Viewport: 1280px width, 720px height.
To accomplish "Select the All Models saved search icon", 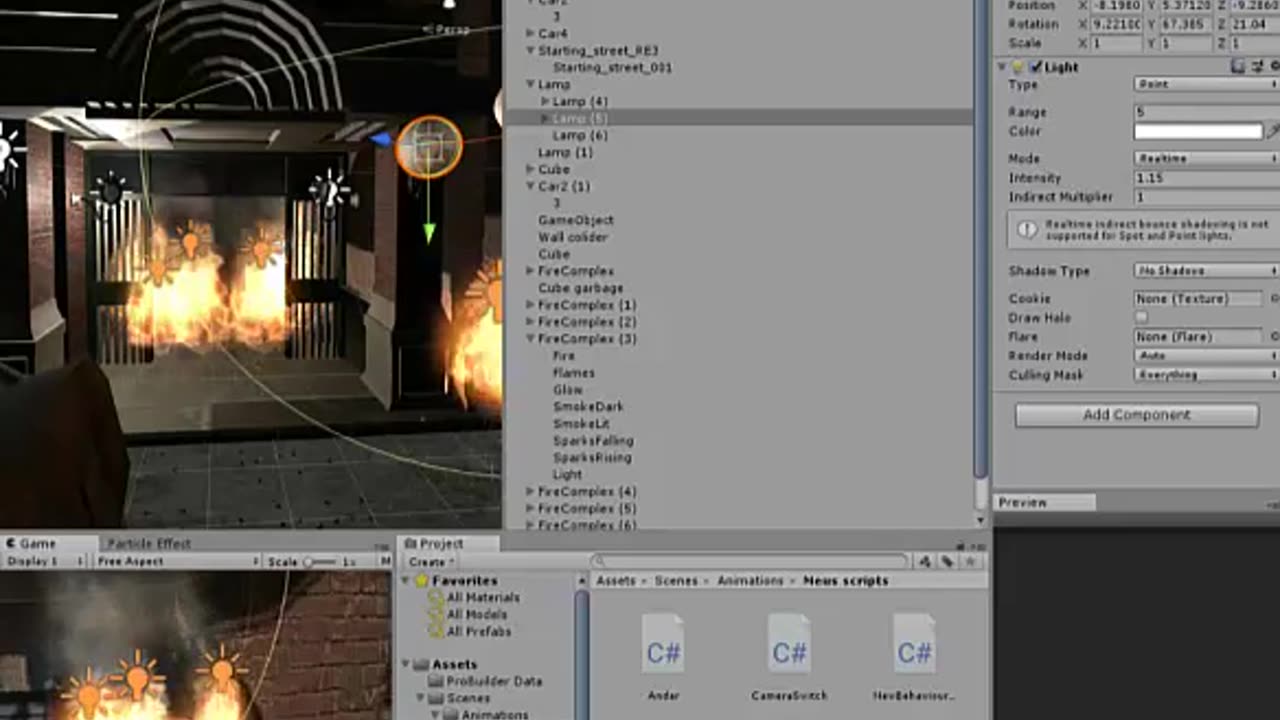I will coord(436,614).
